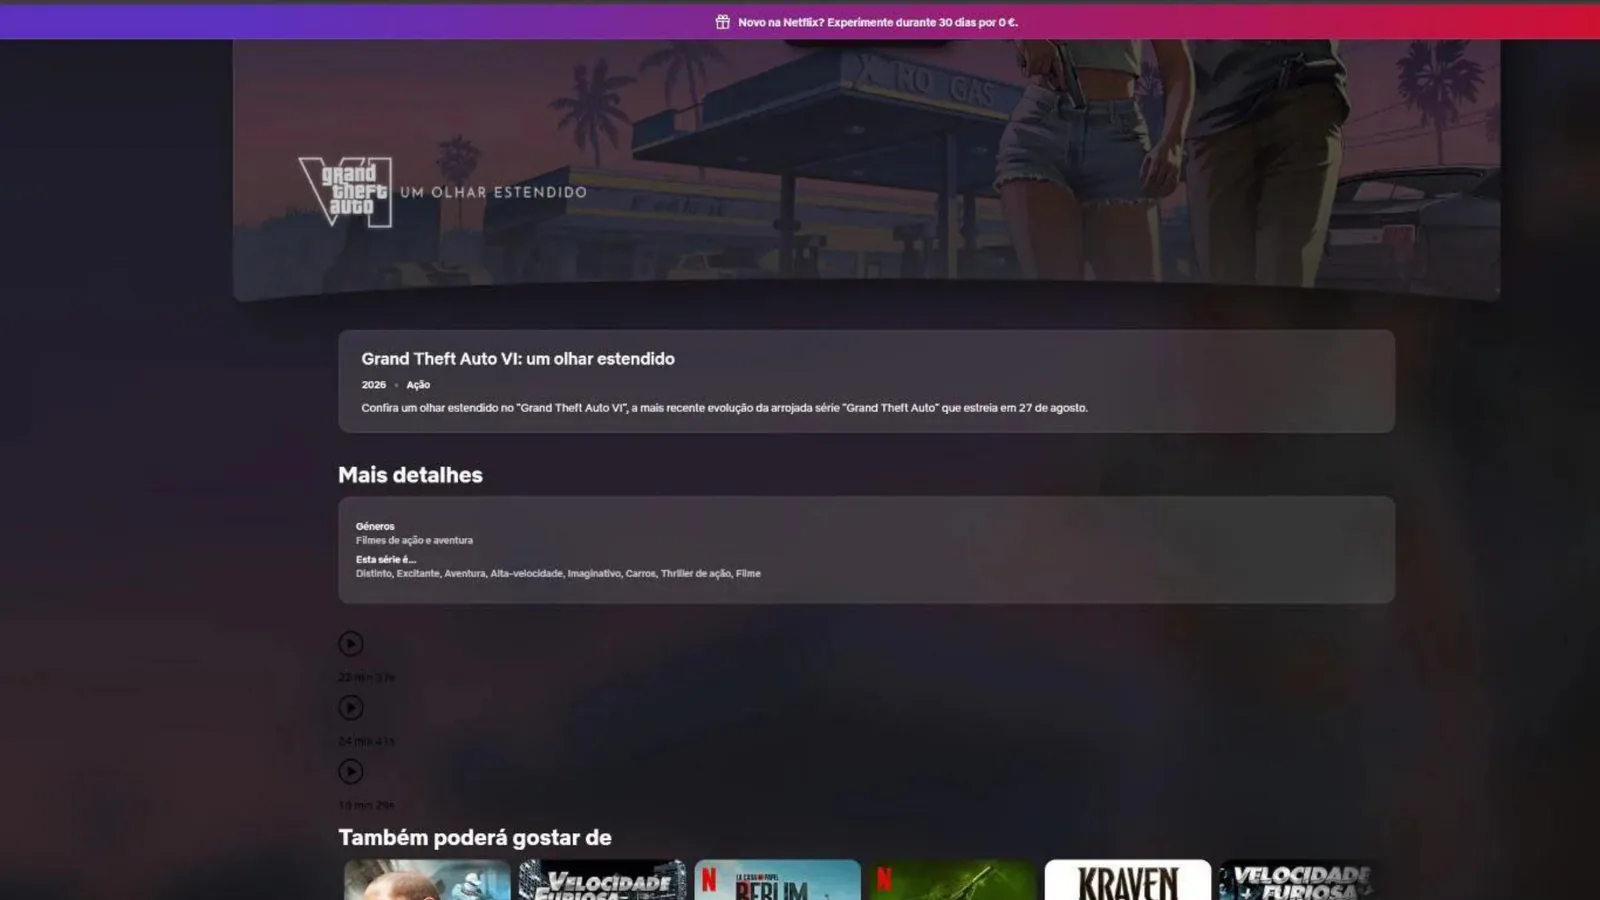
Task: Play the episode lasting 18 min 29s
Action: click(350, 771)
